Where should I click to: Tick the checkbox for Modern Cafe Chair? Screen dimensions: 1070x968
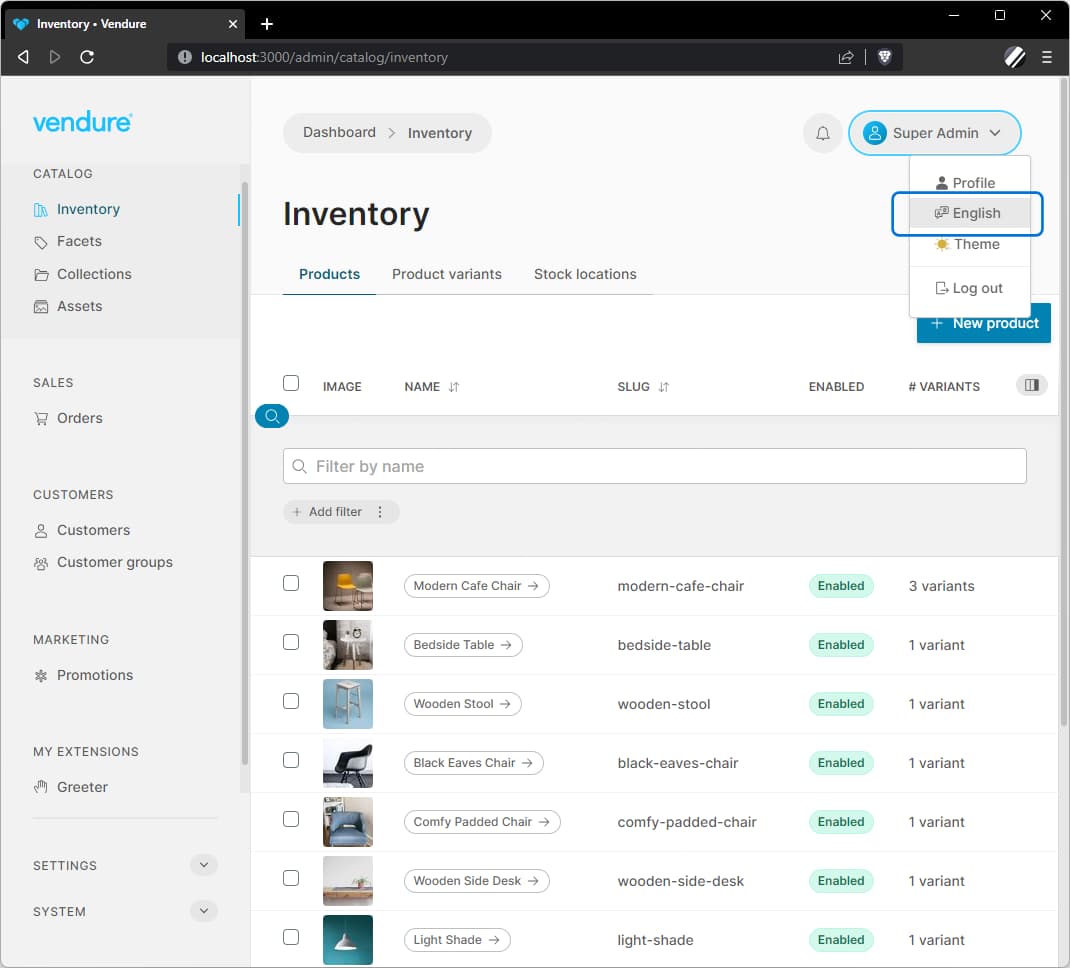(291, 585)
